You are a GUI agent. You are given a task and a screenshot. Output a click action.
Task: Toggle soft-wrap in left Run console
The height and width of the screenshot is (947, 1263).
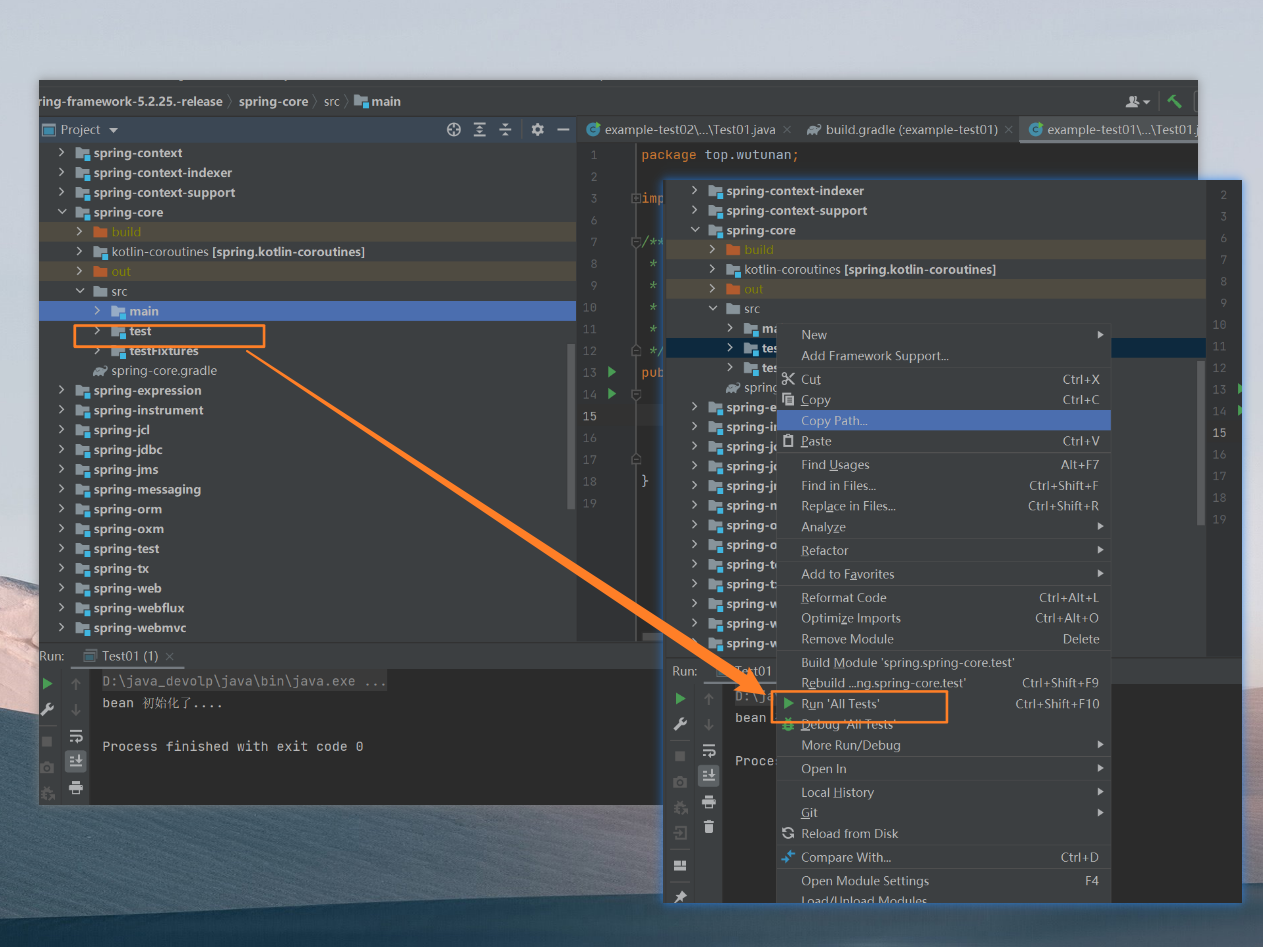(x=76, y=736)
